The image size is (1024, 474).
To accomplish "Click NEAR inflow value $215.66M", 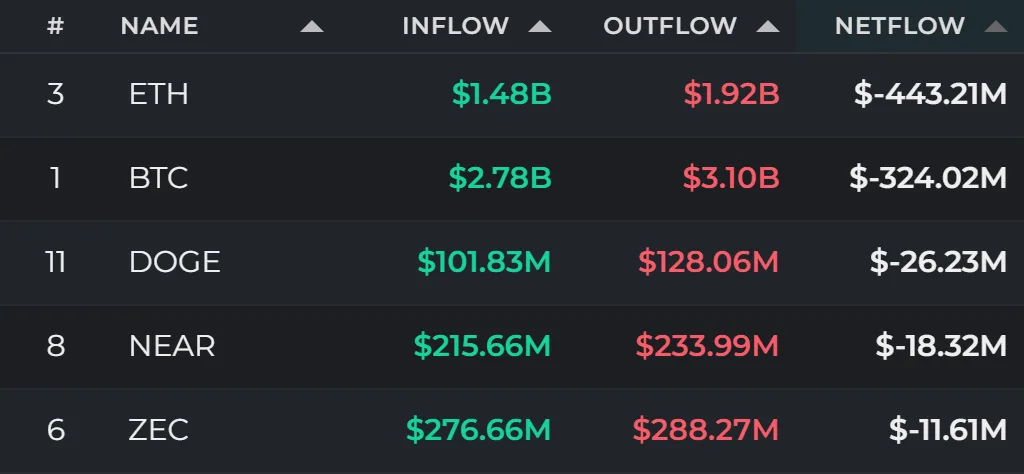I will click(483, 346).
